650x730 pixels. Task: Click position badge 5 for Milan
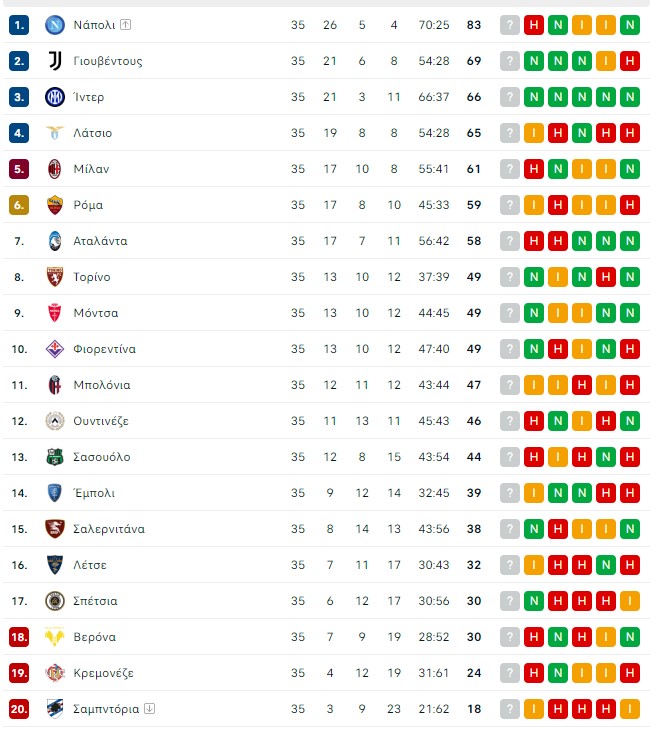[x=19, y=169]
